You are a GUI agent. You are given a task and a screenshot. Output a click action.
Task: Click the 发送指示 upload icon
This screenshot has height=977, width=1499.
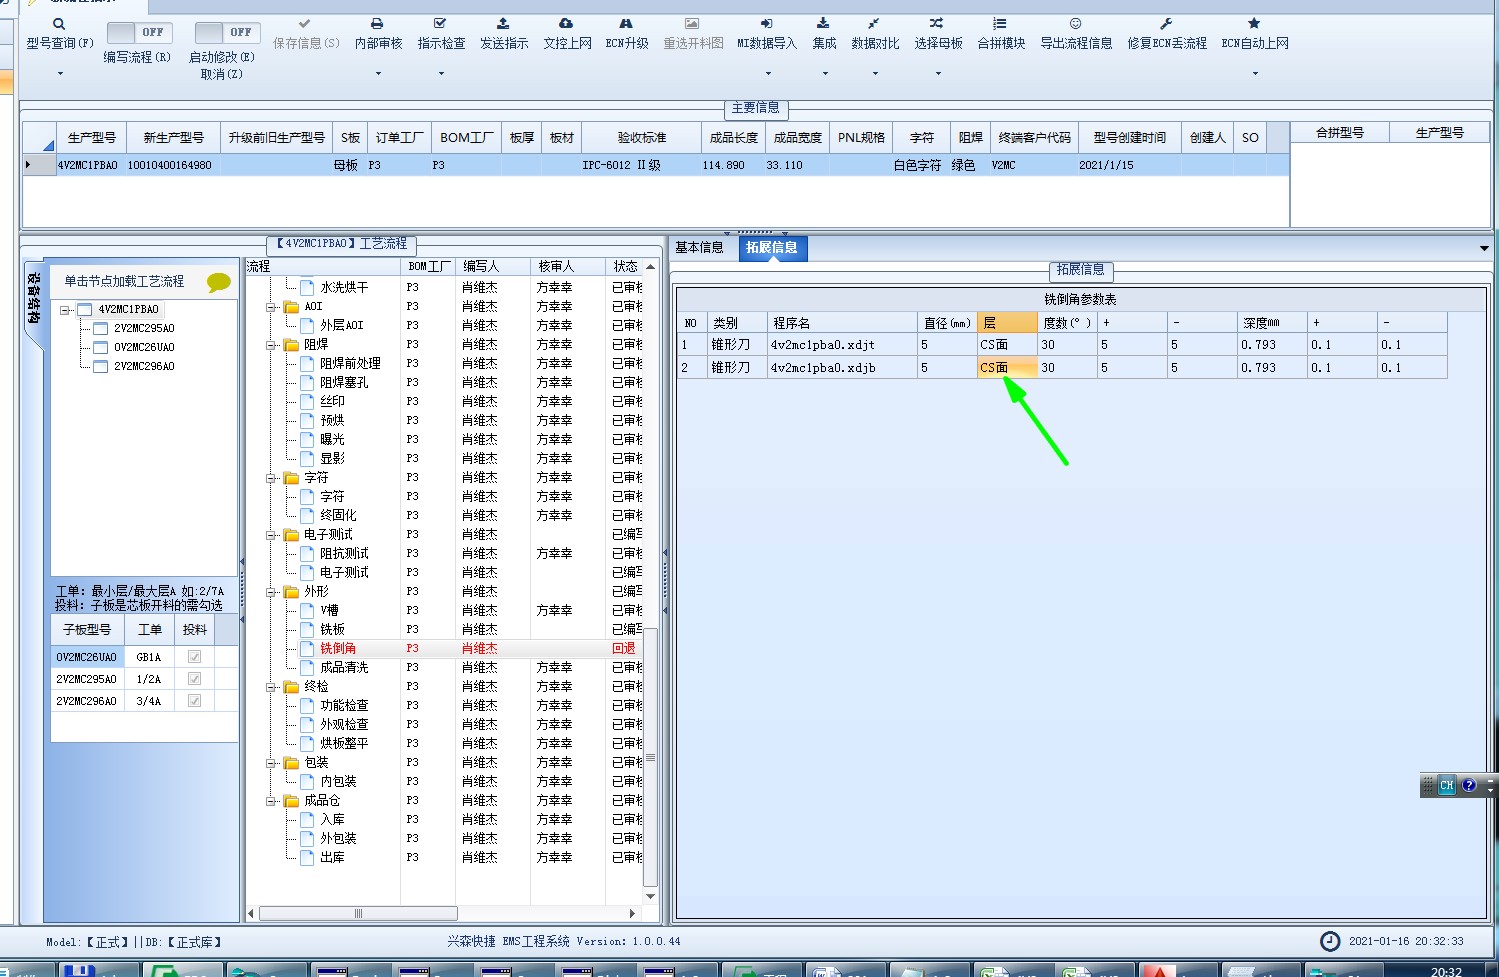coord(503,23)
